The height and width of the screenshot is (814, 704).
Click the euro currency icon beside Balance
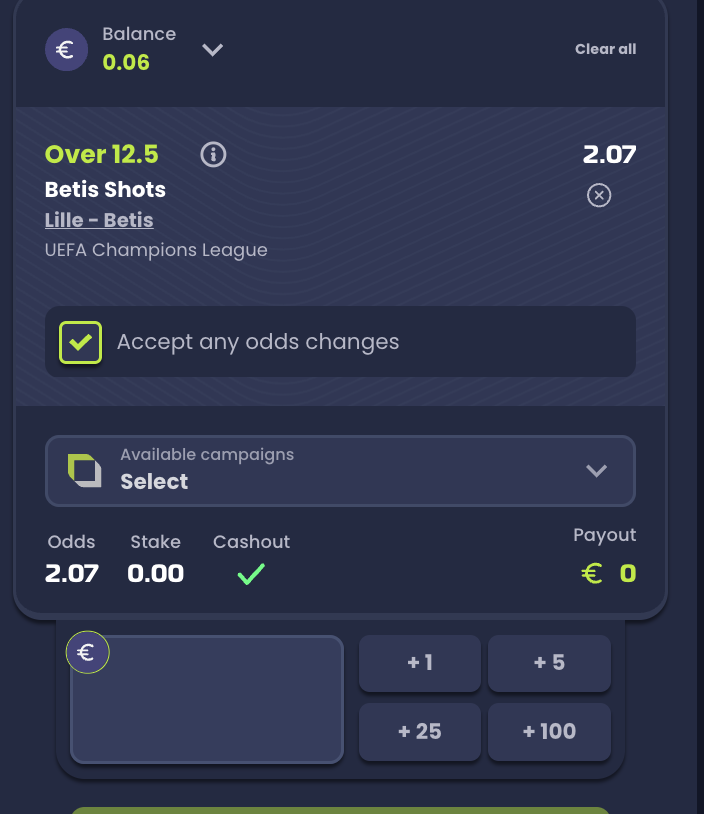66,49
